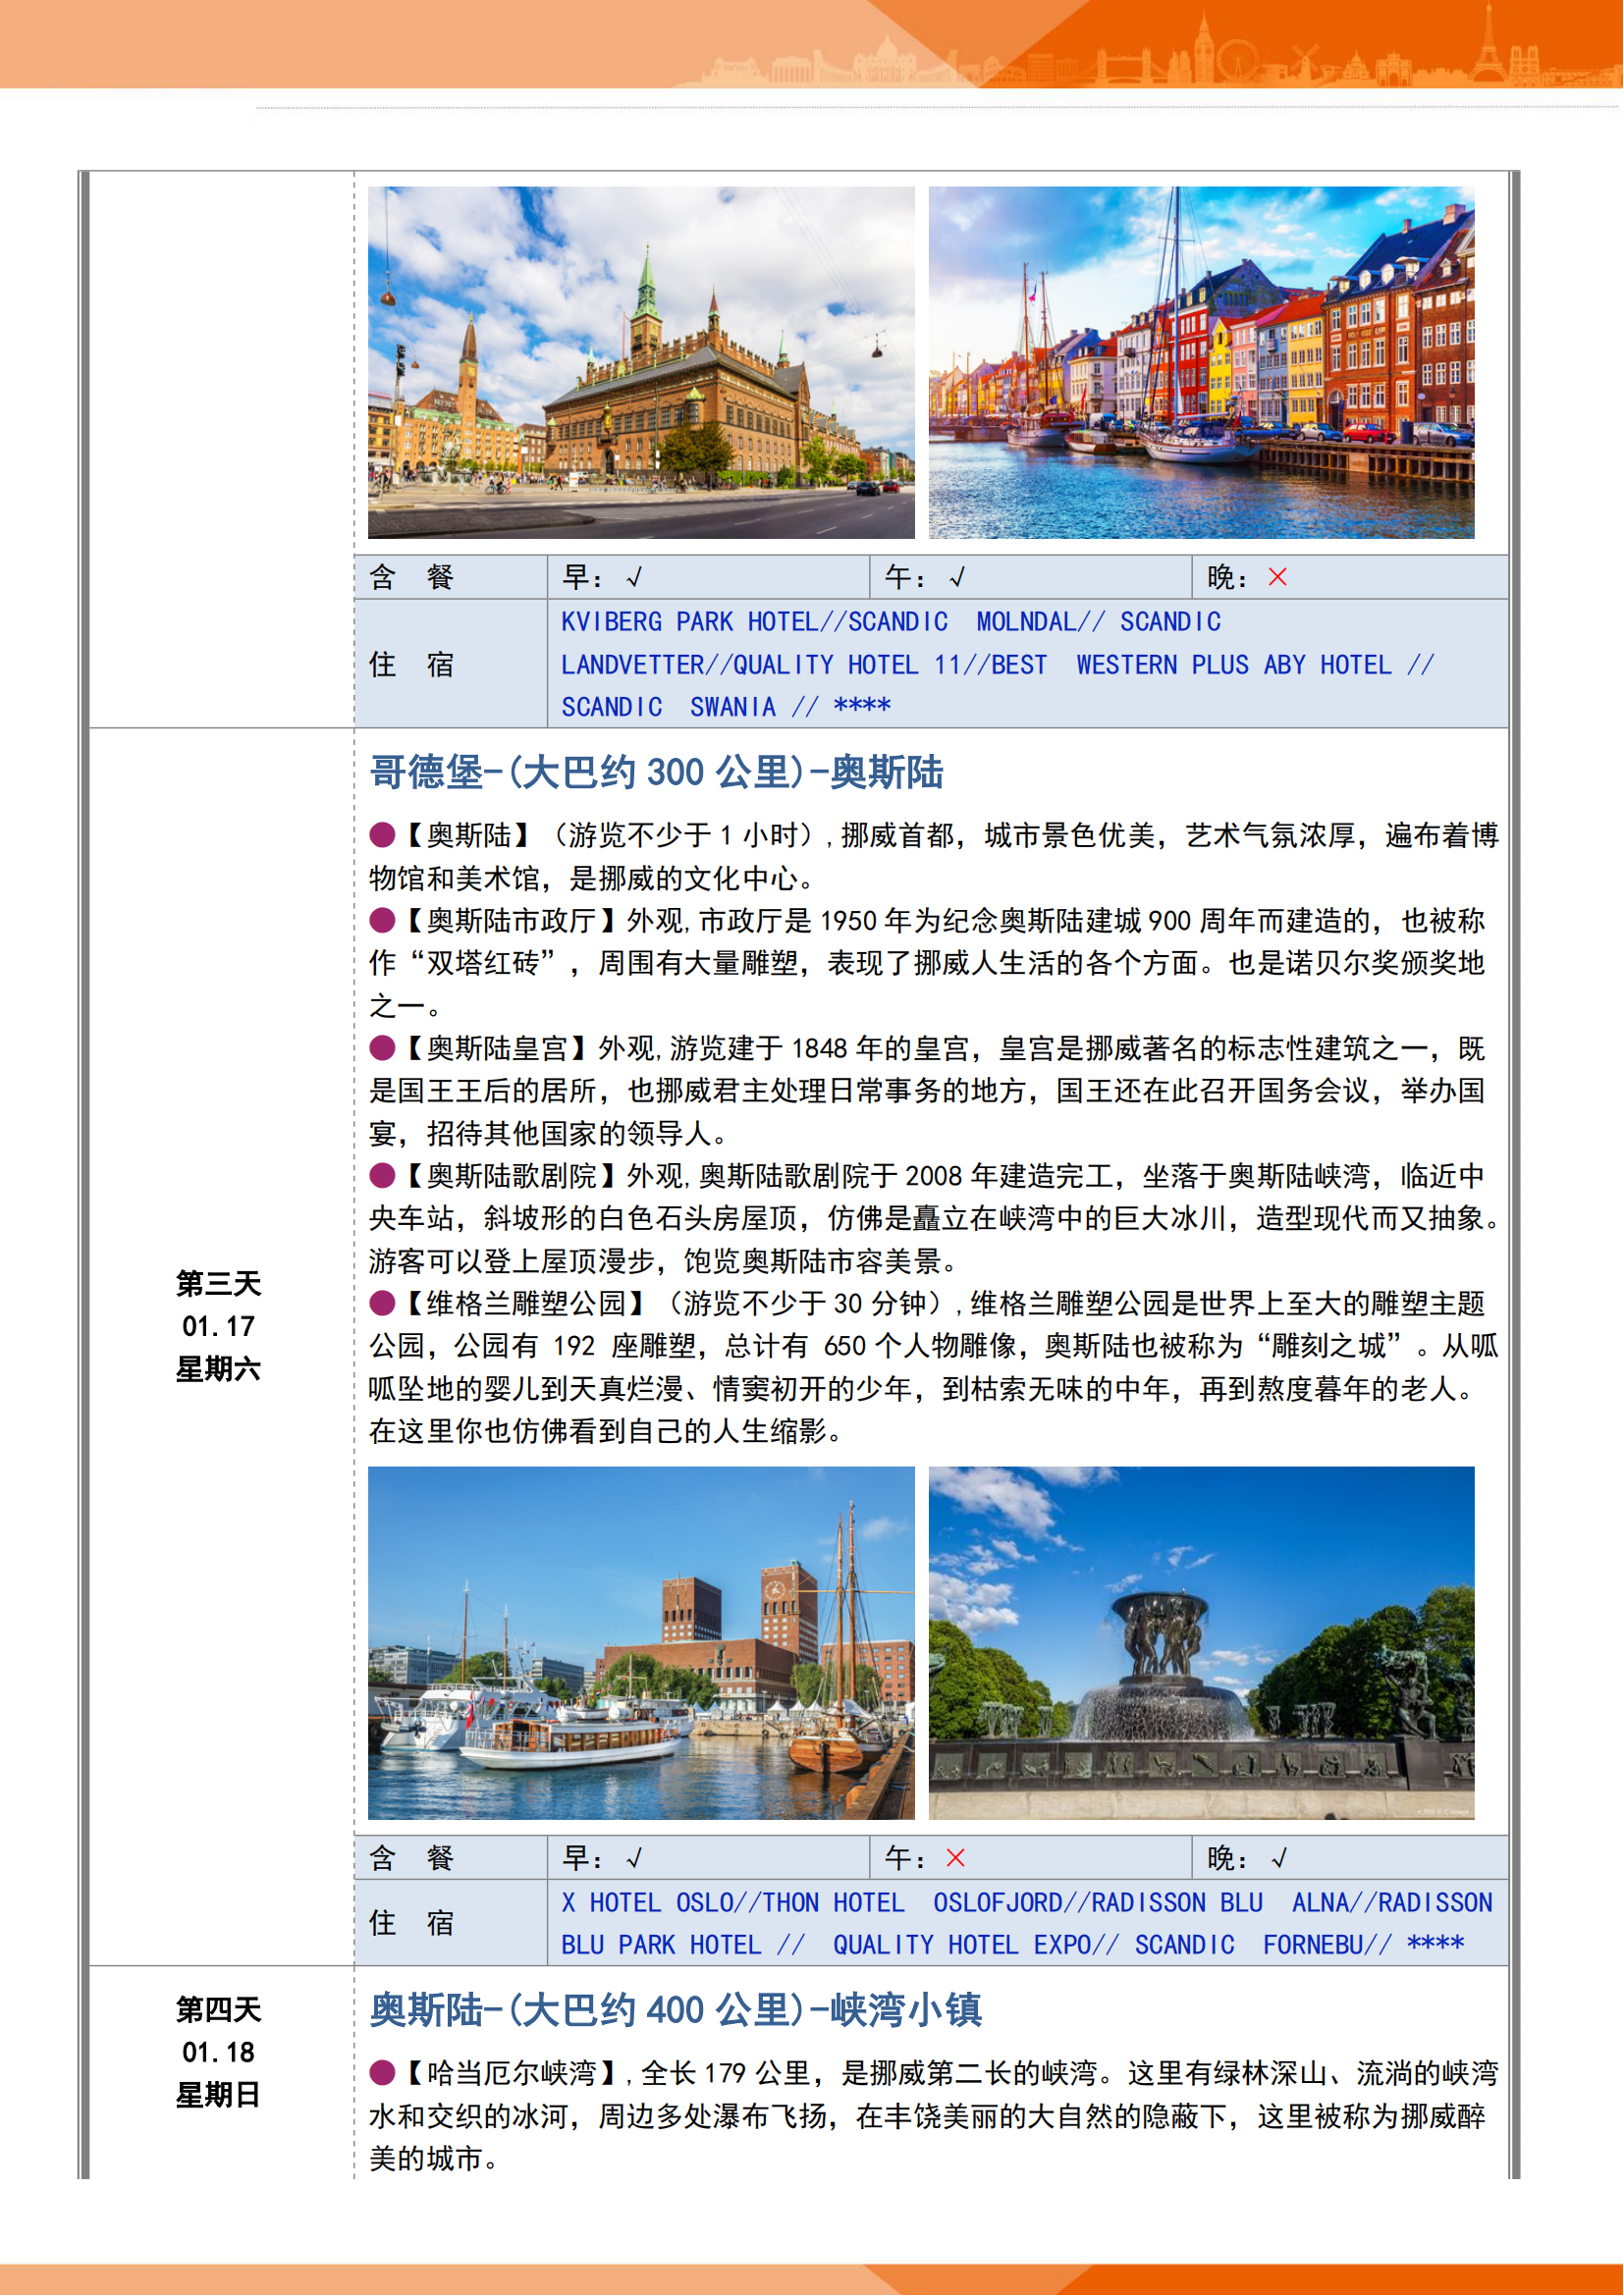The height and width of the screenshot is (2296, 1624).
Task: Click the KVIBERG PARK HOTEL text
Action: tap(688, 622)
